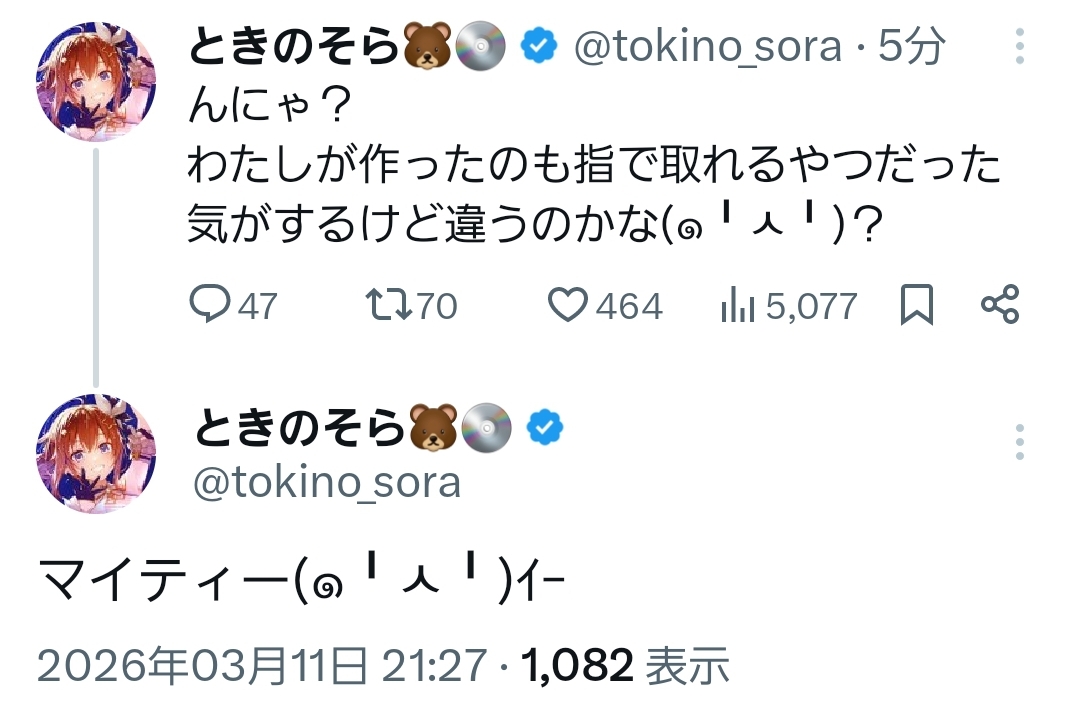Click the @tokino_sora handle in first tweet

[x=706, y=47]
